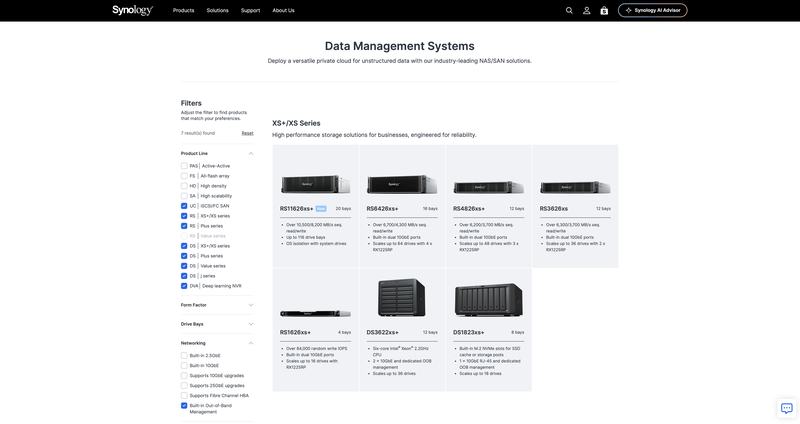Viewport: 800px width, 424px height.
Task: Open the RS4826xs+ product image
Action: coord(489,187)
